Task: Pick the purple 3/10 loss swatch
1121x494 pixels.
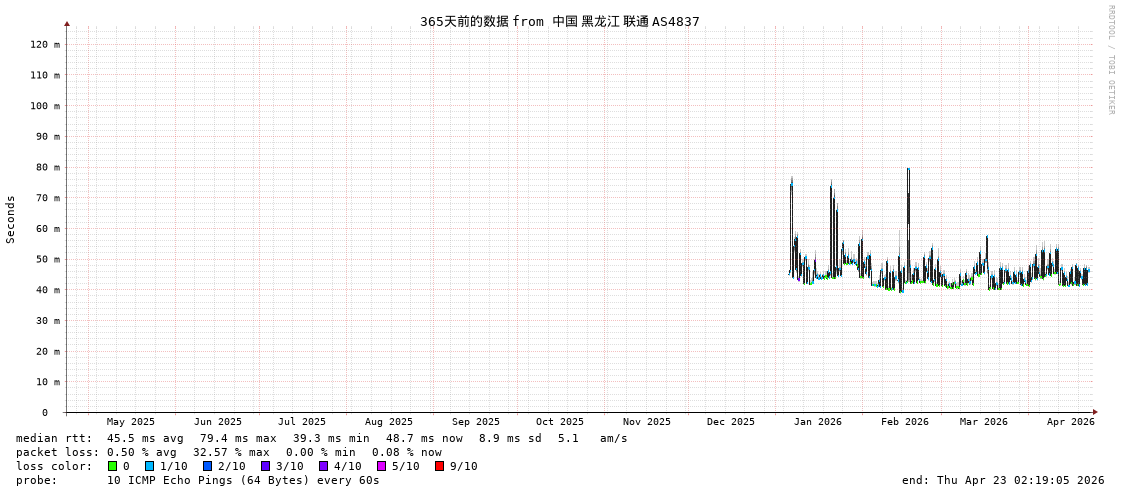Action: coord(265,466)
